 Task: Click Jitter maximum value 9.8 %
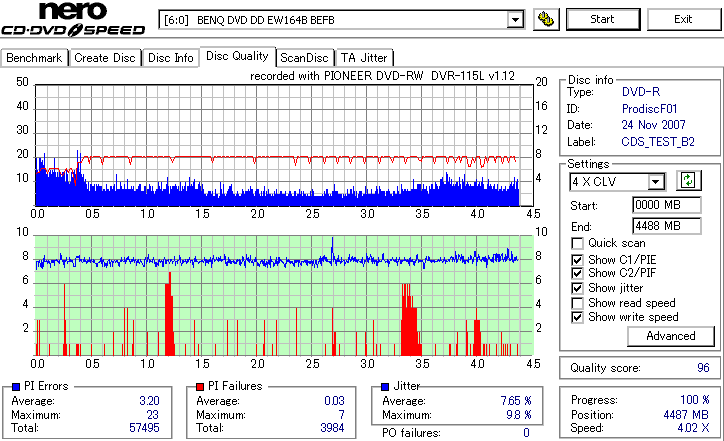[x=519, y=415]
